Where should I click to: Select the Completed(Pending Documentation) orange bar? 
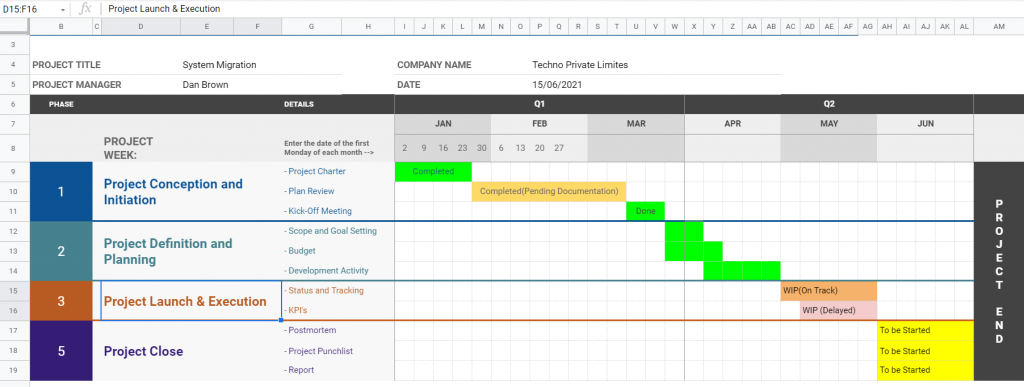tap(549, 191)
